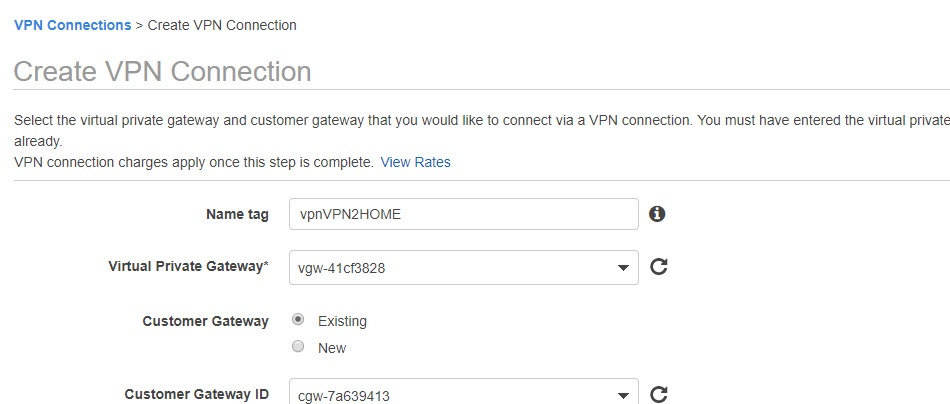Click the Create VPN Connection breadcrumb text

point(222,25)
